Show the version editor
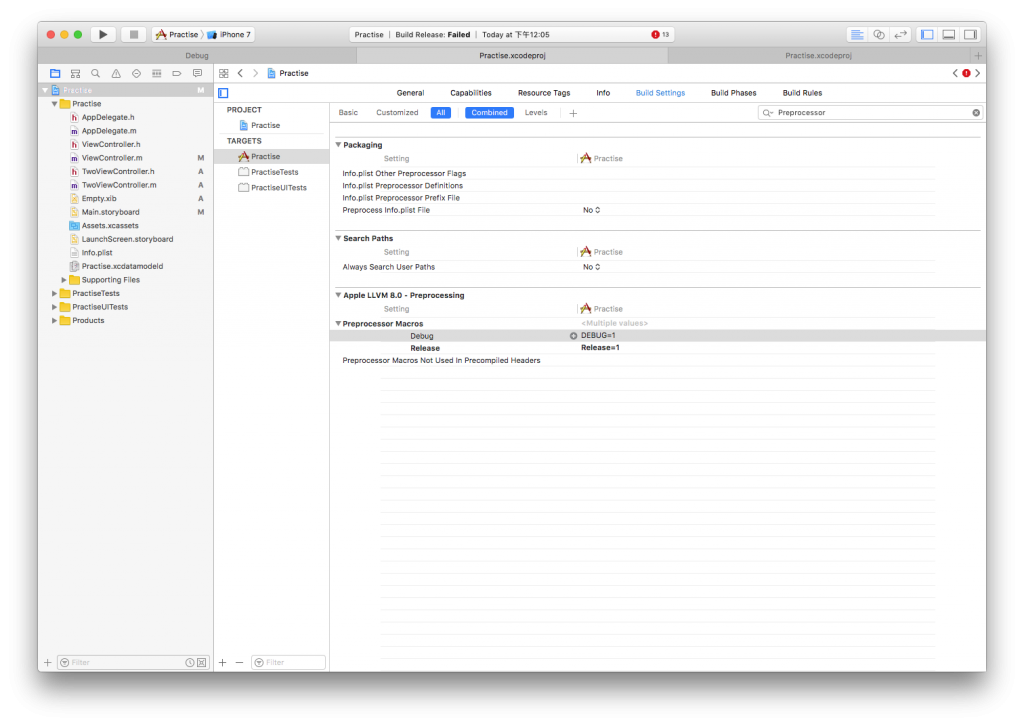Screen dimensions: 1024x726 pos(901,35)
